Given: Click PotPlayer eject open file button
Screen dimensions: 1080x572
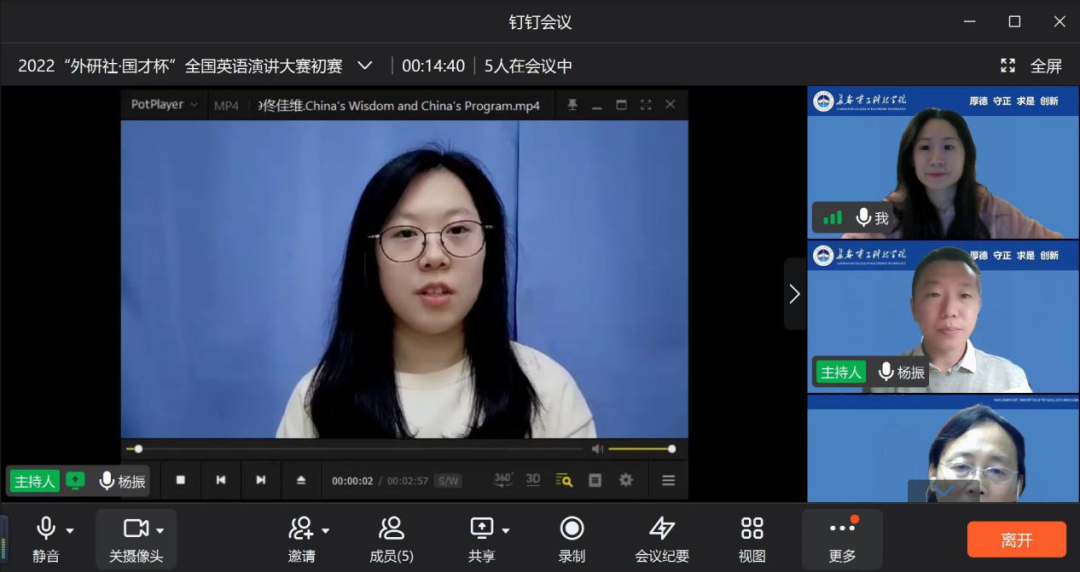Looking at the screenshot, I should tap(301, 480).
